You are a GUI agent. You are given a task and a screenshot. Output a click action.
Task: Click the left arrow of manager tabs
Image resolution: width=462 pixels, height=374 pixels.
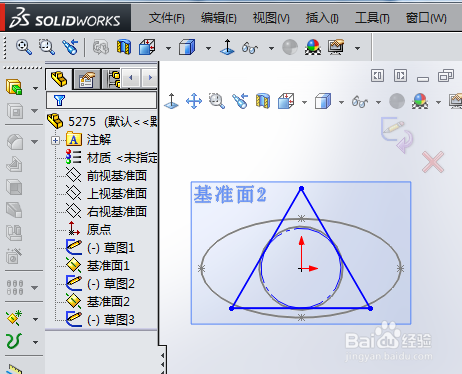click(131, 78)
